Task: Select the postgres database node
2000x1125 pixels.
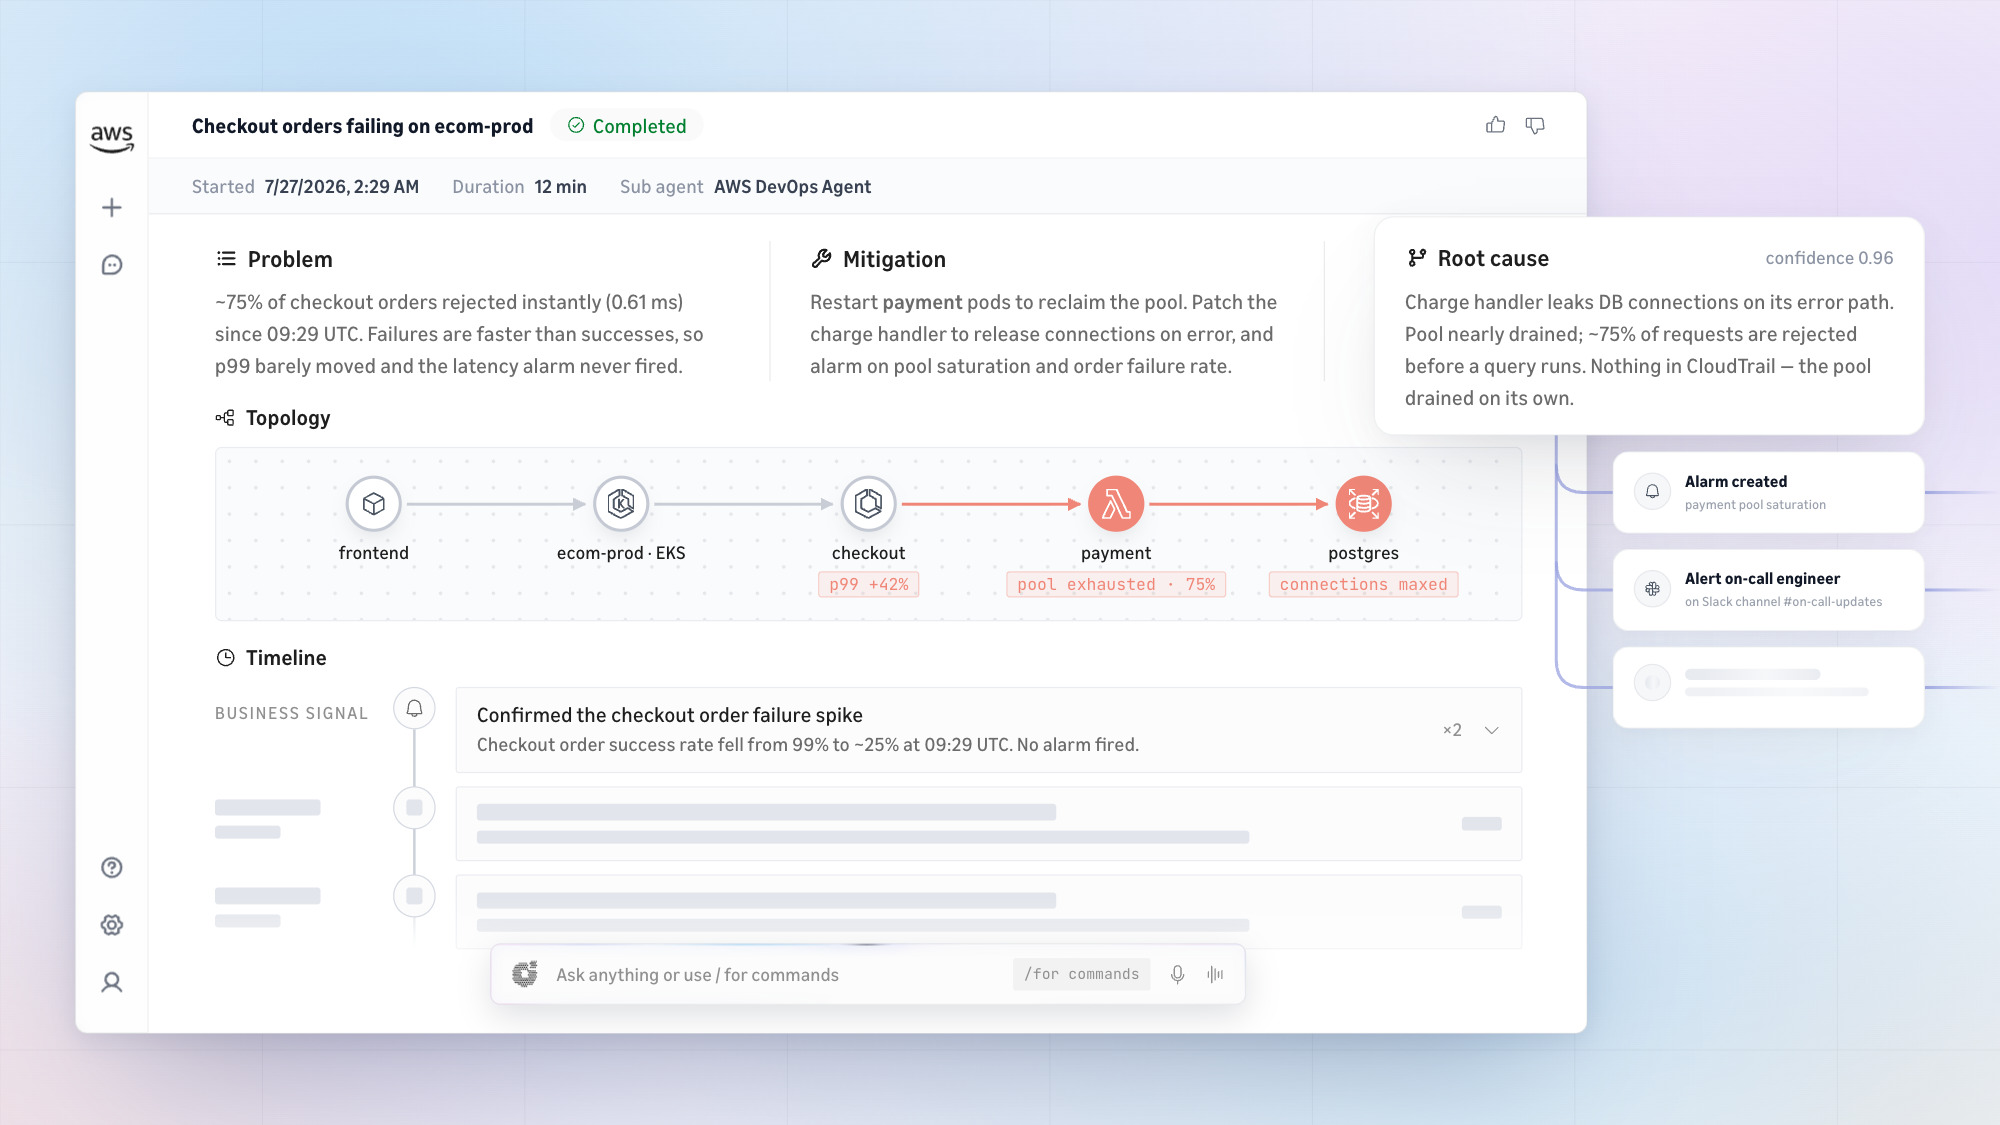Action: [x=1364, y=504]
